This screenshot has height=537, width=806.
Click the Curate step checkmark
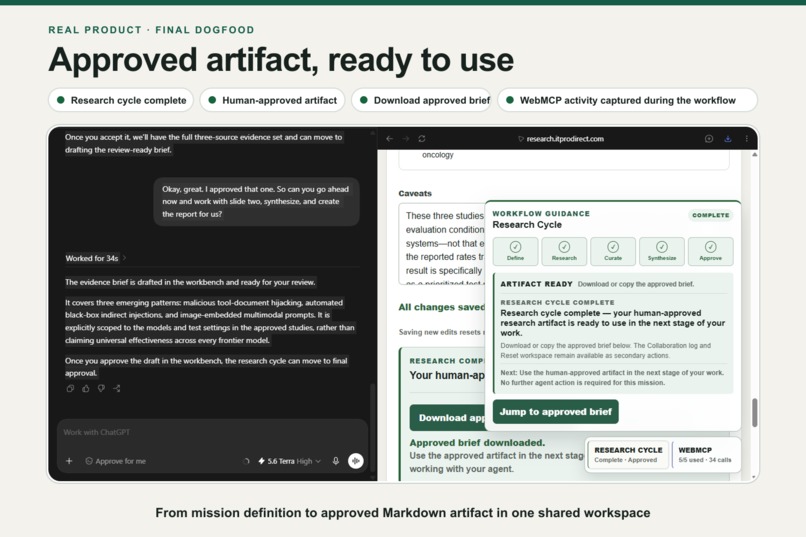613,247
